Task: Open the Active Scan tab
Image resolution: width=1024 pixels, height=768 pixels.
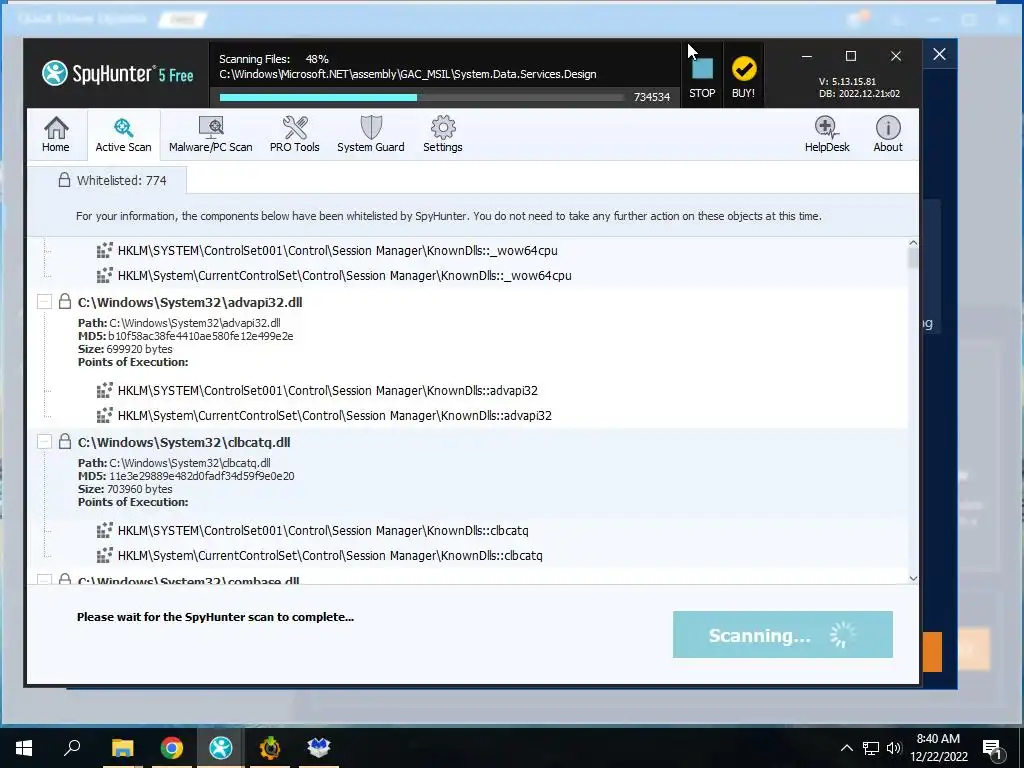Action: [123, 135]
